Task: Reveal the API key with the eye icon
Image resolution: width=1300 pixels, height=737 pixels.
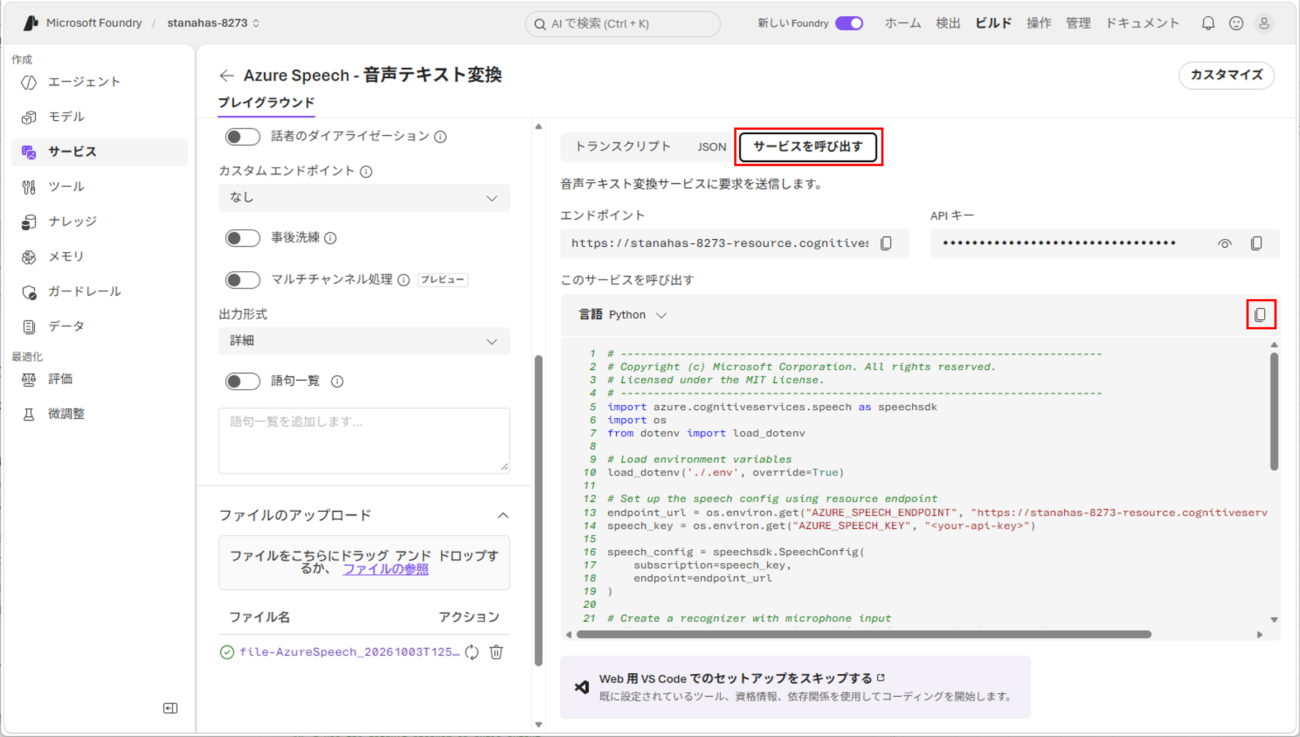Action: point(1224,243)
